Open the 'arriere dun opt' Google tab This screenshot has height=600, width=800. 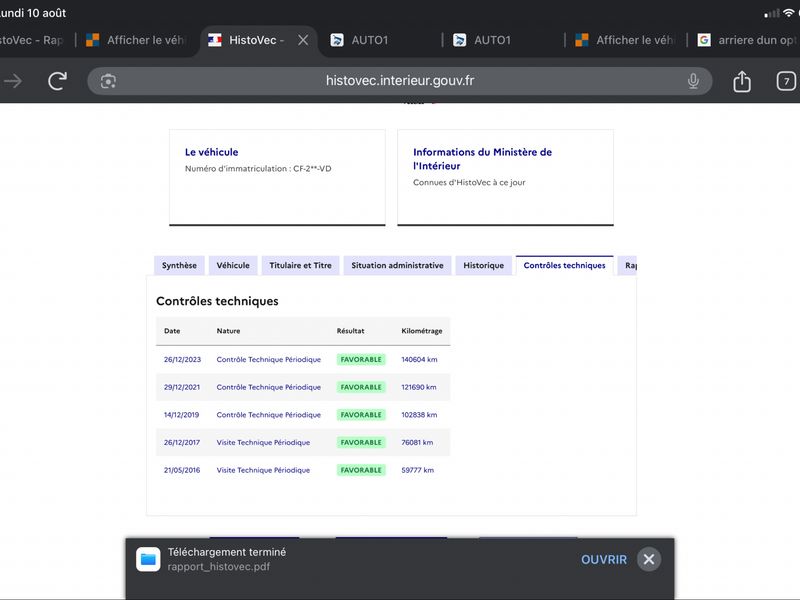coord(747,40)
